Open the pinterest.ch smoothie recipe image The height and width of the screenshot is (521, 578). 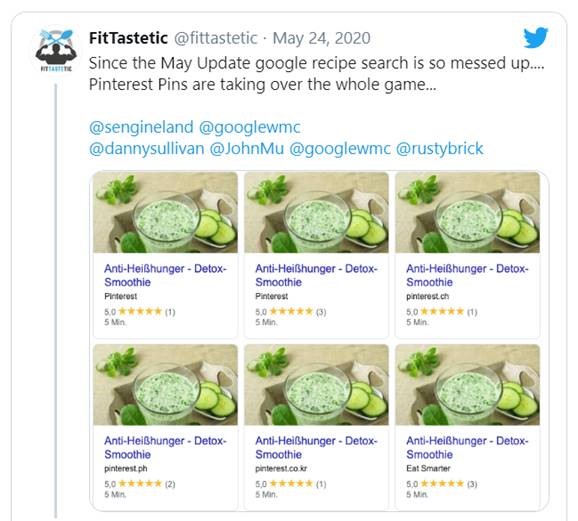pos(467,212)
